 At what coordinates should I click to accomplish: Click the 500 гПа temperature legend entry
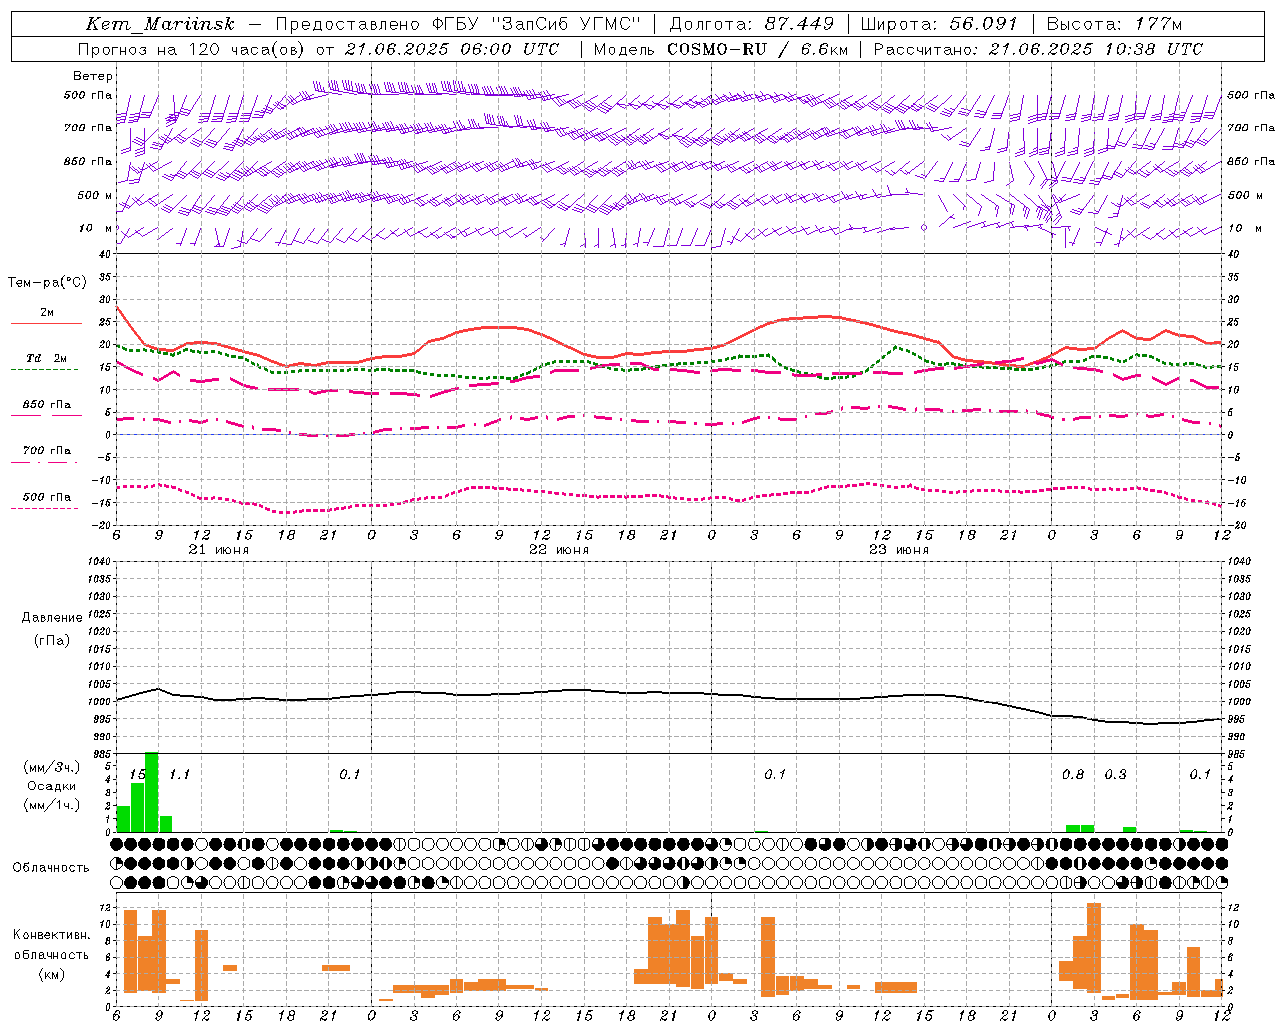click(x=47, y=497)
